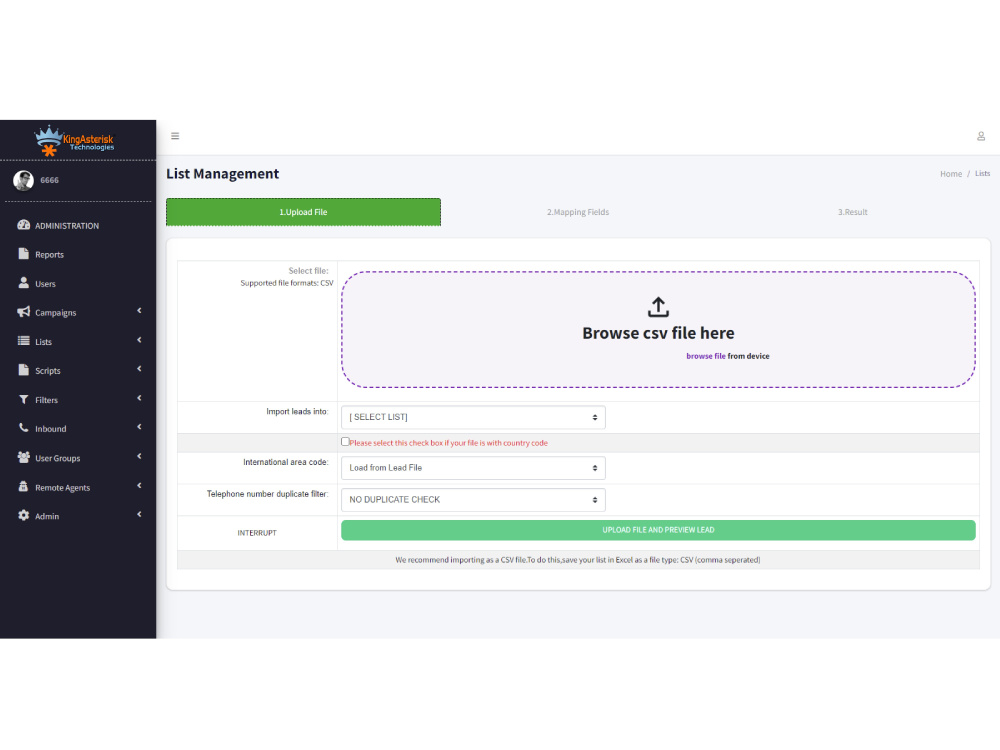Open user profile icon at top right
The height and width of the screenshot is (750, 1000).
pos(981,136)
